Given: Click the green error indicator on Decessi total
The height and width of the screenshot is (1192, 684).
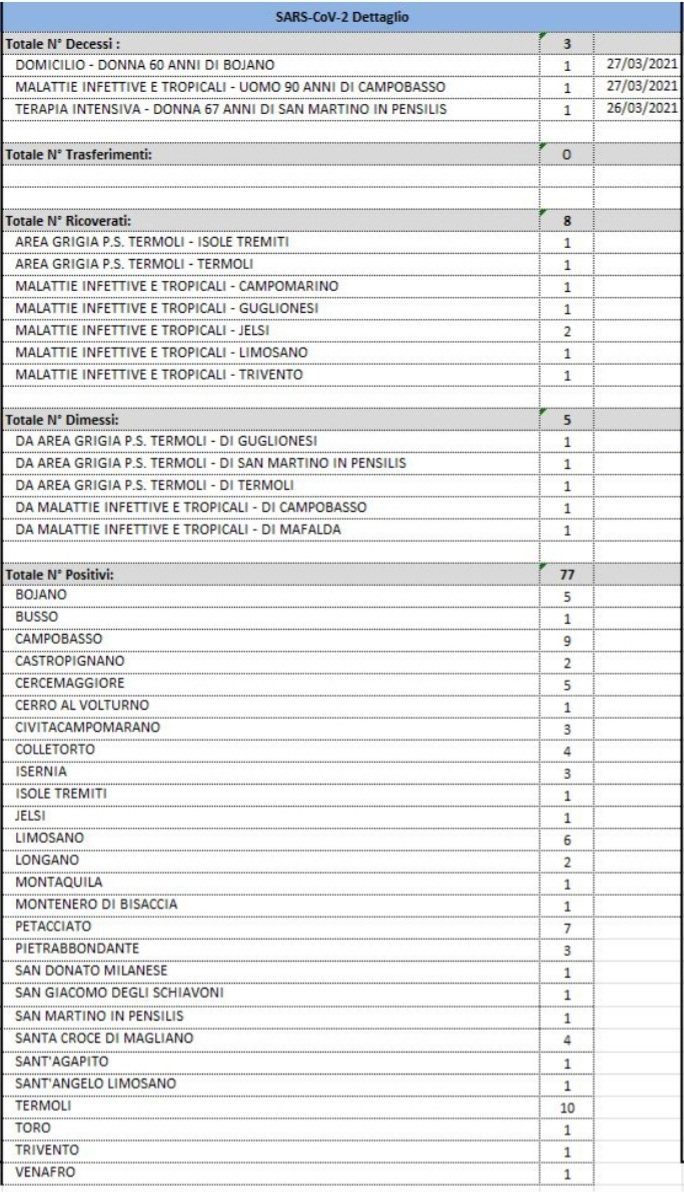Looking at the screenshot, I should pyautogui.click(x=543, y=36).
